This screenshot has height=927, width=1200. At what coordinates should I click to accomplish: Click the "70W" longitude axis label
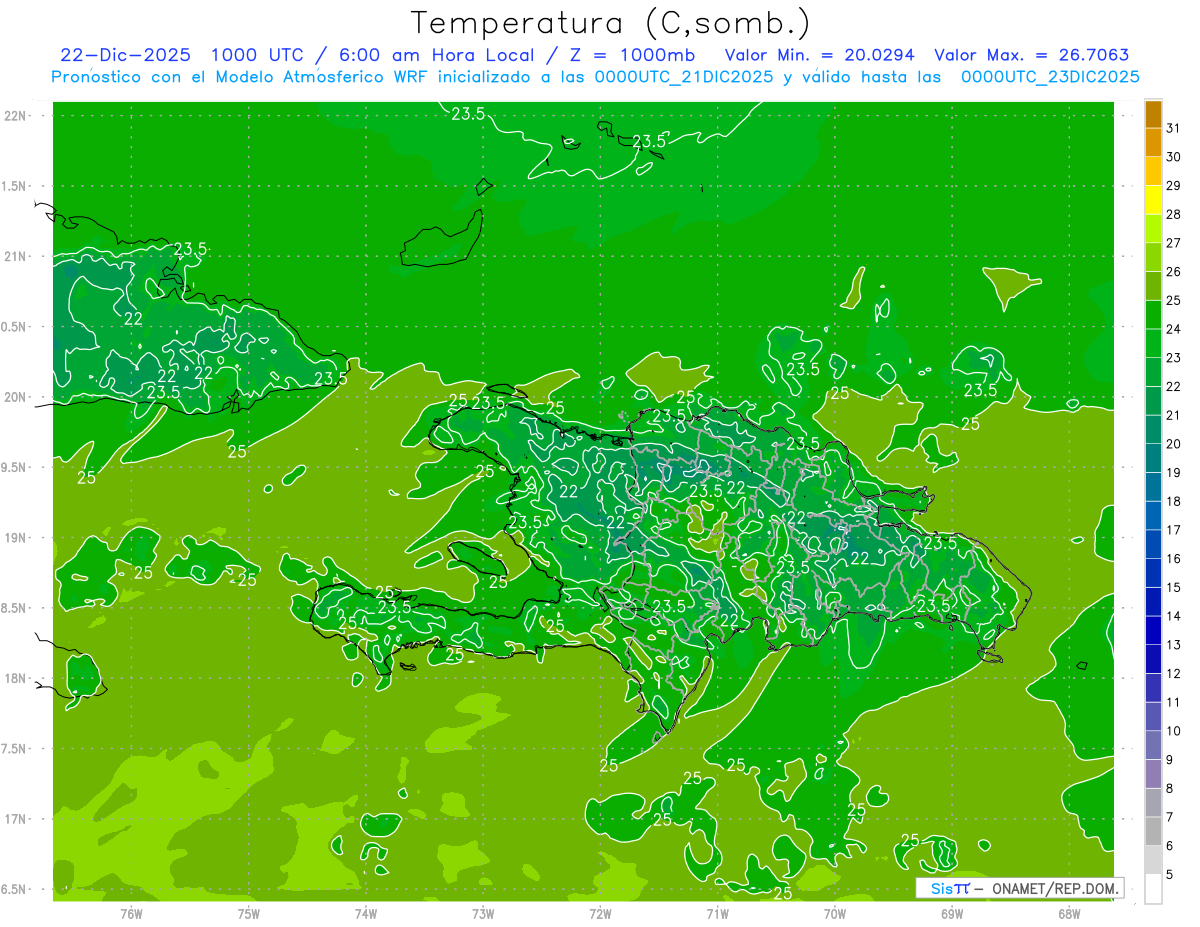point(835,913)
